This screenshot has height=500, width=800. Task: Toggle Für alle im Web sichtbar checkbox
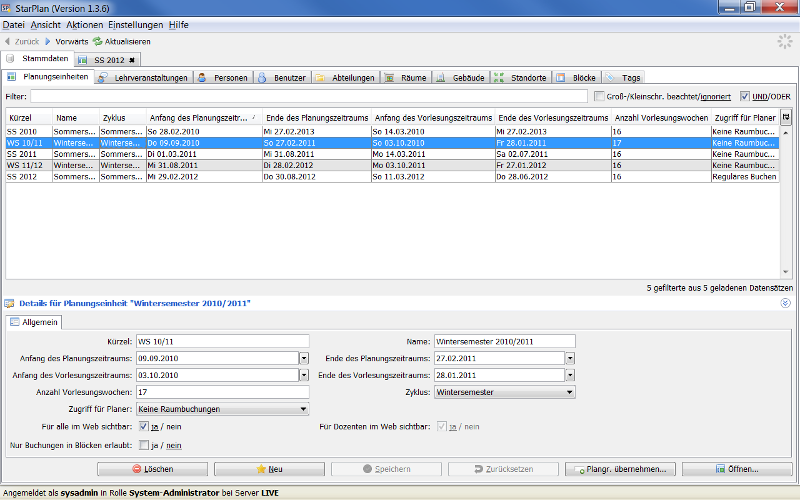coord(144,426)
